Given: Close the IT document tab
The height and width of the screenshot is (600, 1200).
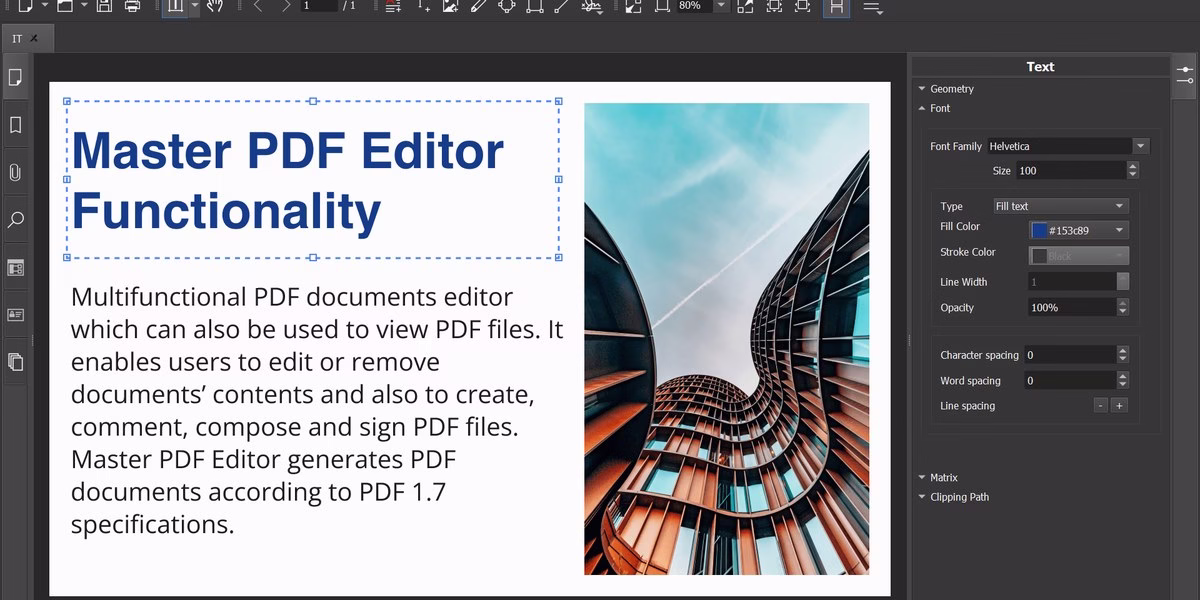Looking at the screenshot, I should tap(34, 39).
